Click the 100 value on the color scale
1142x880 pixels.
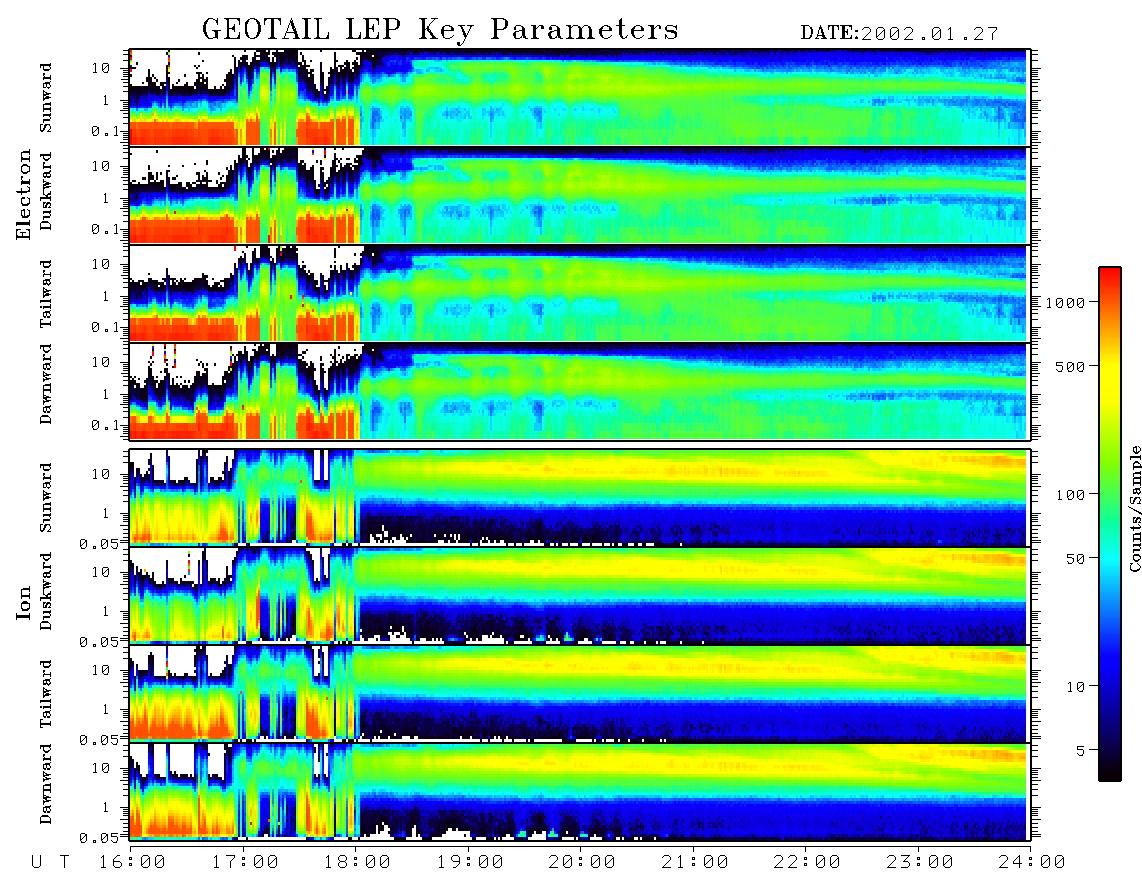click(x=1070, y=495)
